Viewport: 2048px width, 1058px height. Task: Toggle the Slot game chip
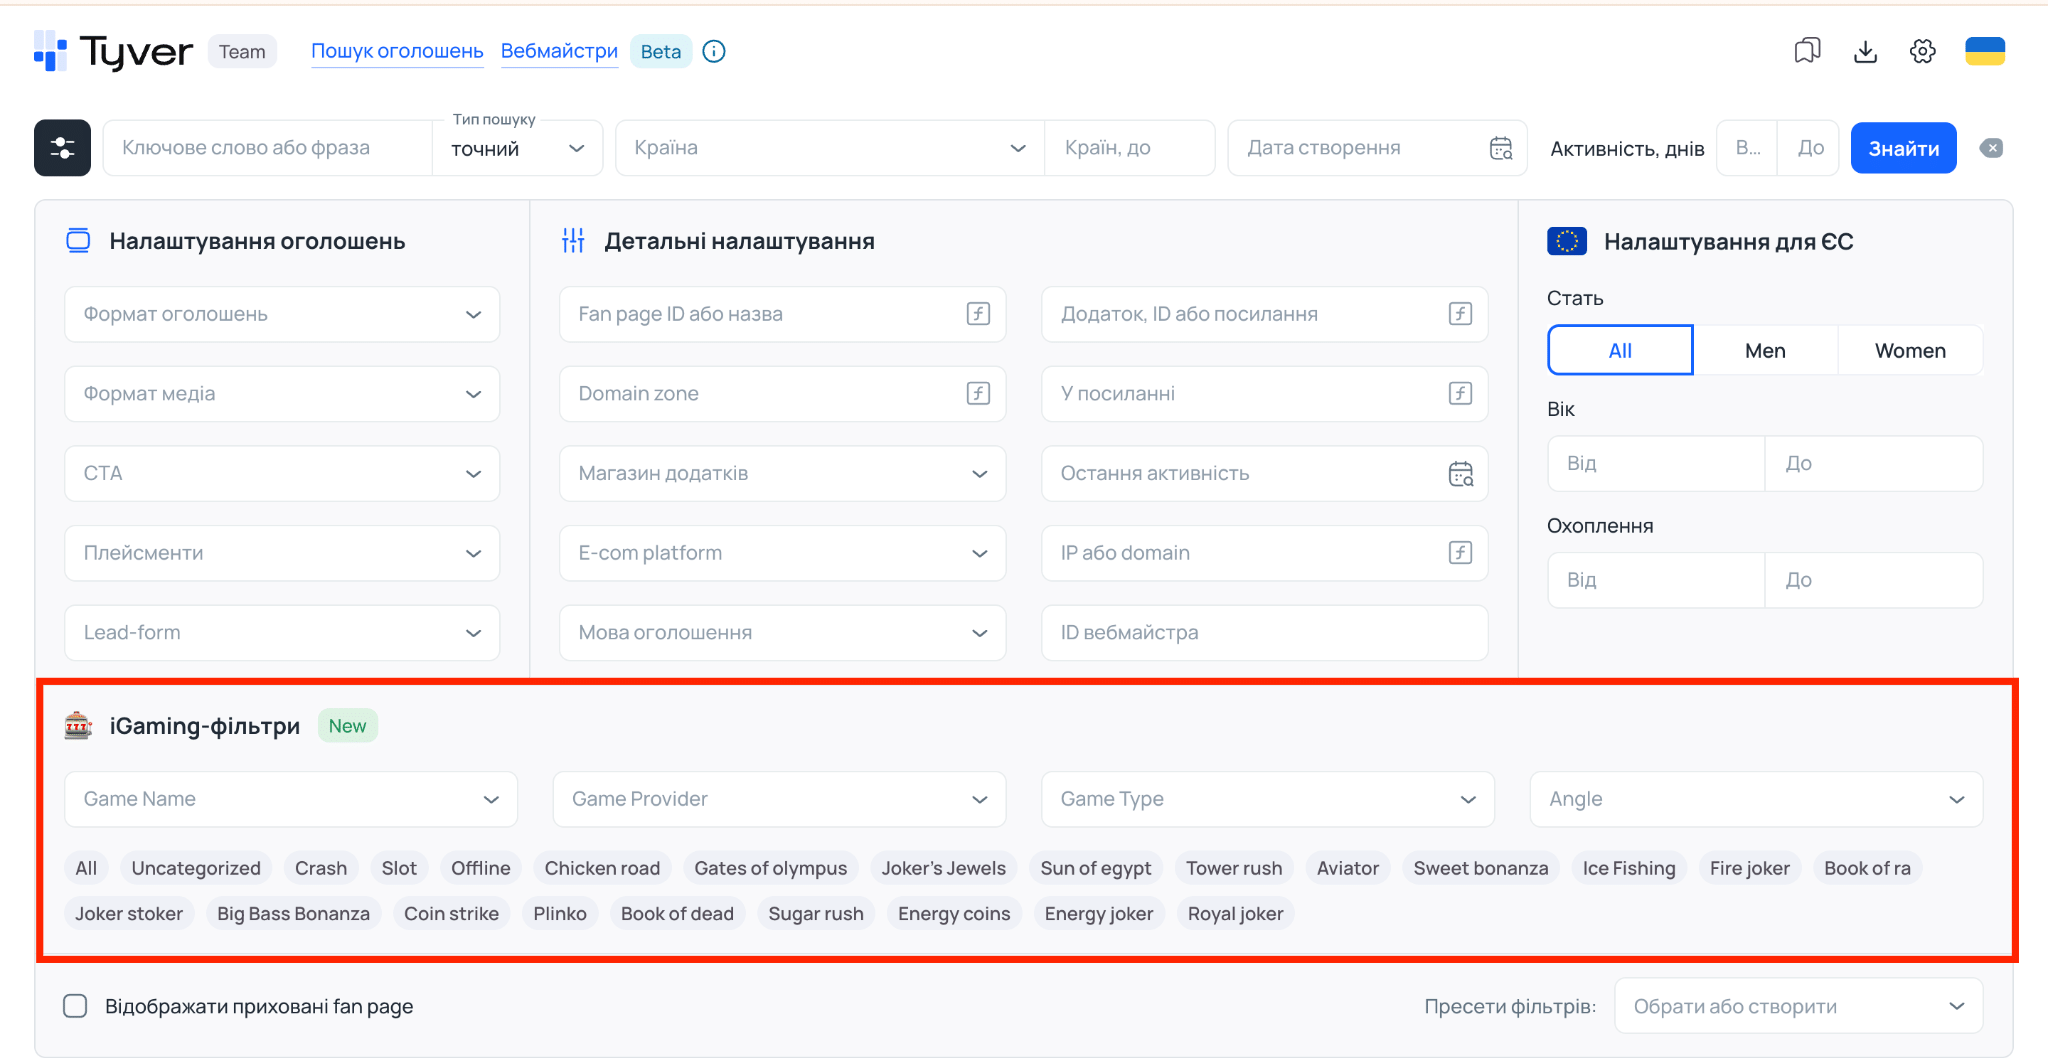399,868
